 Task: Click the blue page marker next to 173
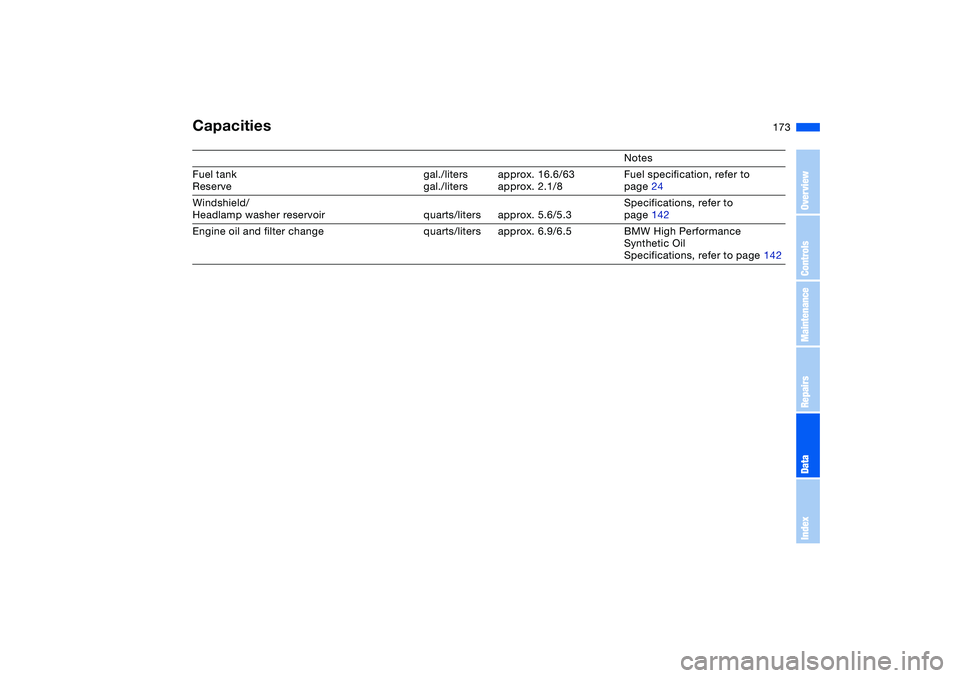pos(808,127)
